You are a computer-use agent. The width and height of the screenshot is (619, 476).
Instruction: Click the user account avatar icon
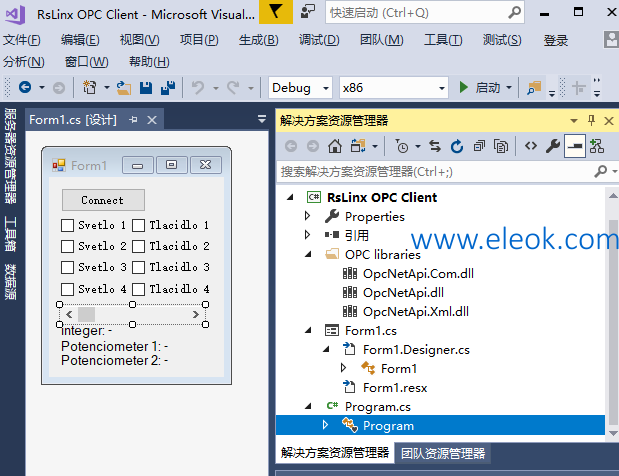click(611, 39)
